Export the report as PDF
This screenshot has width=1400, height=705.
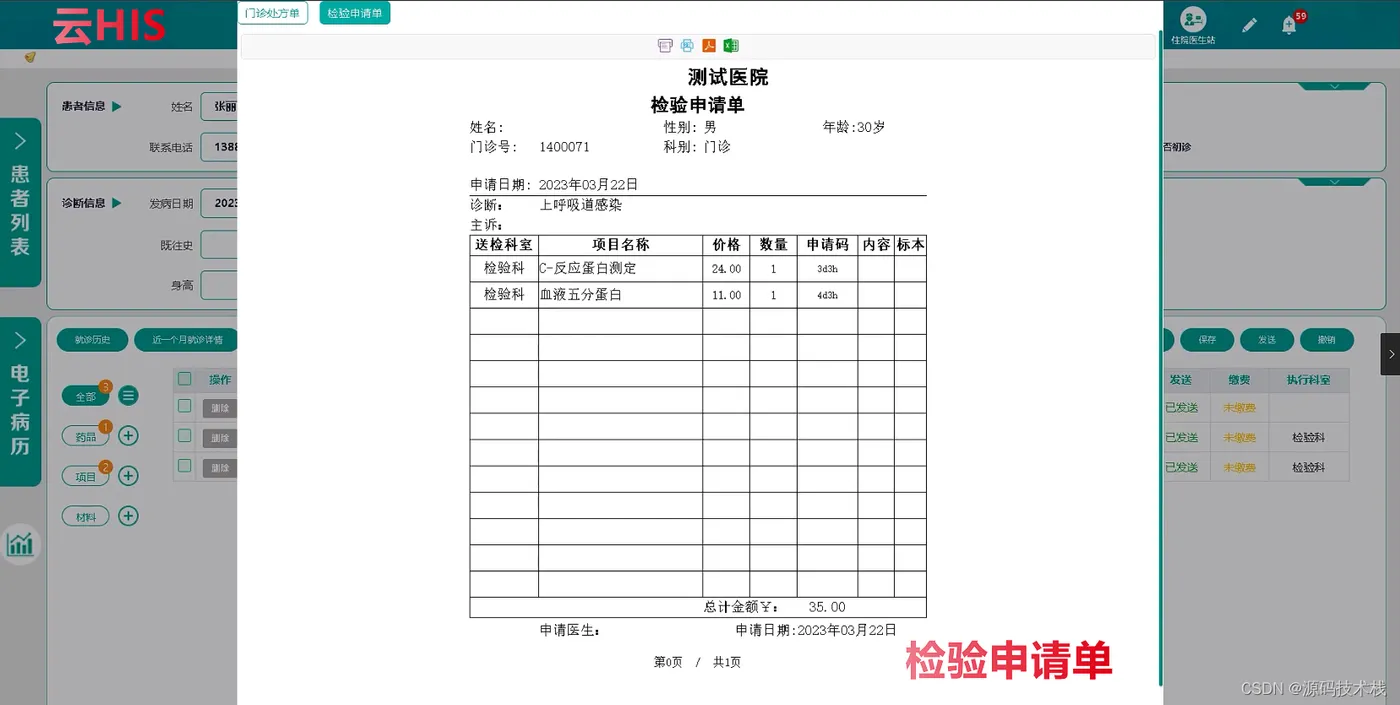pos(709,46)
